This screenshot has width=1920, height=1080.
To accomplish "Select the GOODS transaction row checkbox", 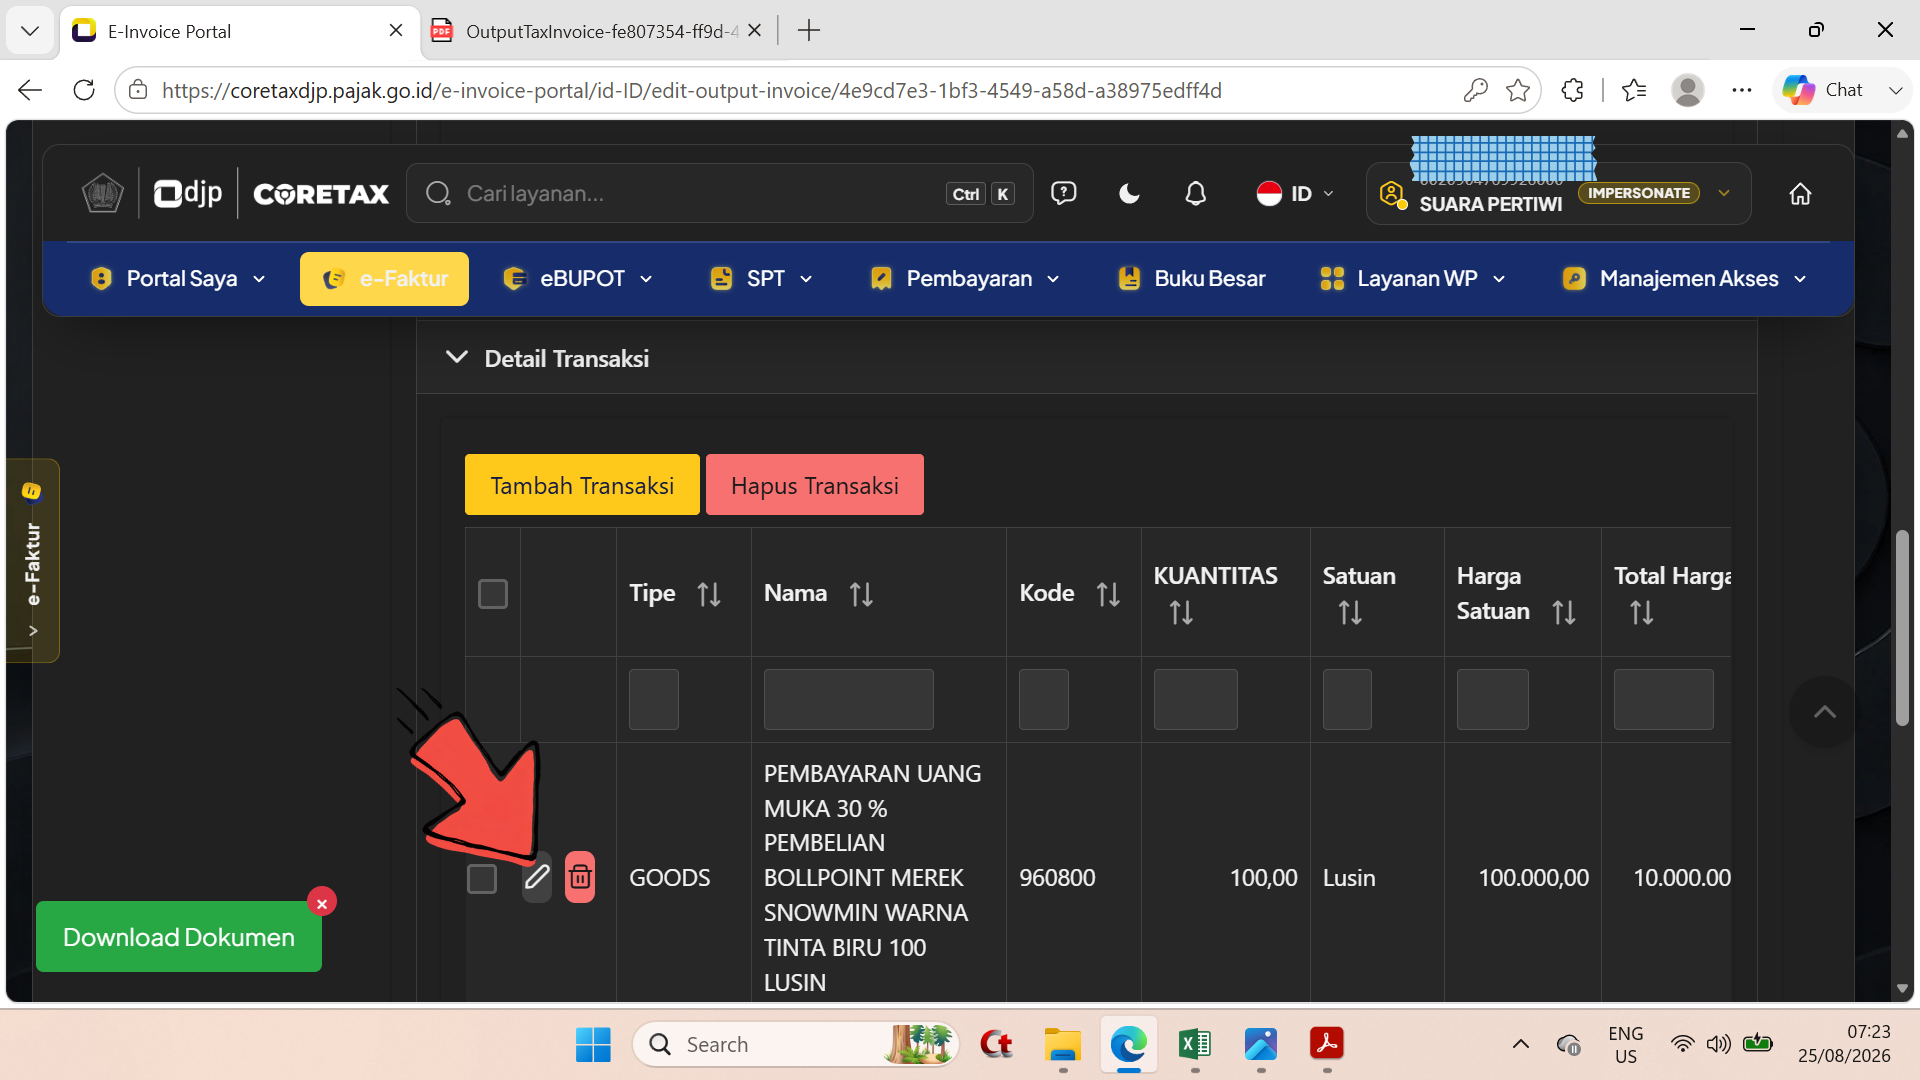I will point(482,878).
